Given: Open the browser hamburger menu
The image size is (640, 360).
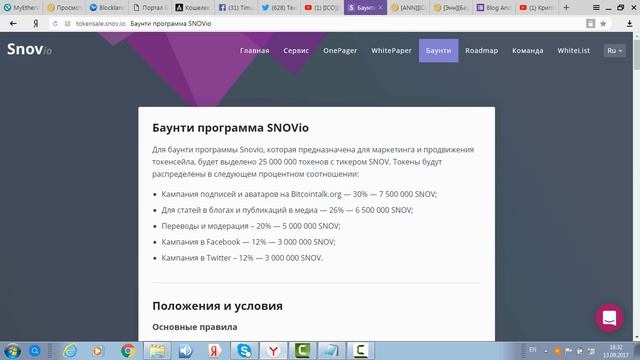Looking at the screenshot, I should tap(596, 7).
